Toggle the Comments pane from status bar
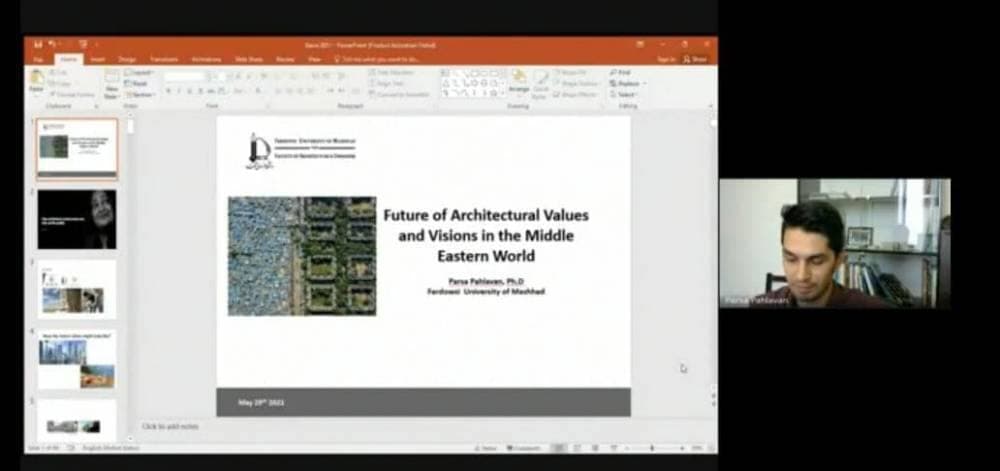1000x471 pixels. [524, 448]
